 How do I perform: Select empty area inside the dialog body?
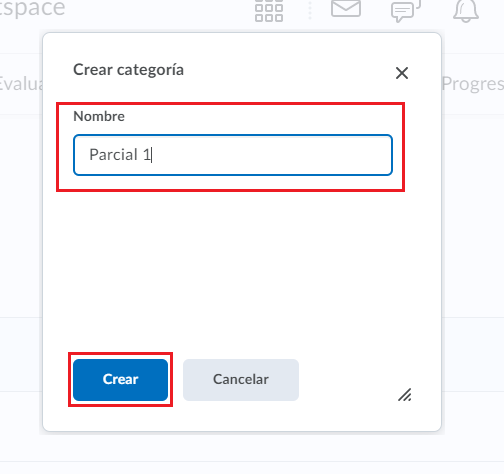(242, 267)
